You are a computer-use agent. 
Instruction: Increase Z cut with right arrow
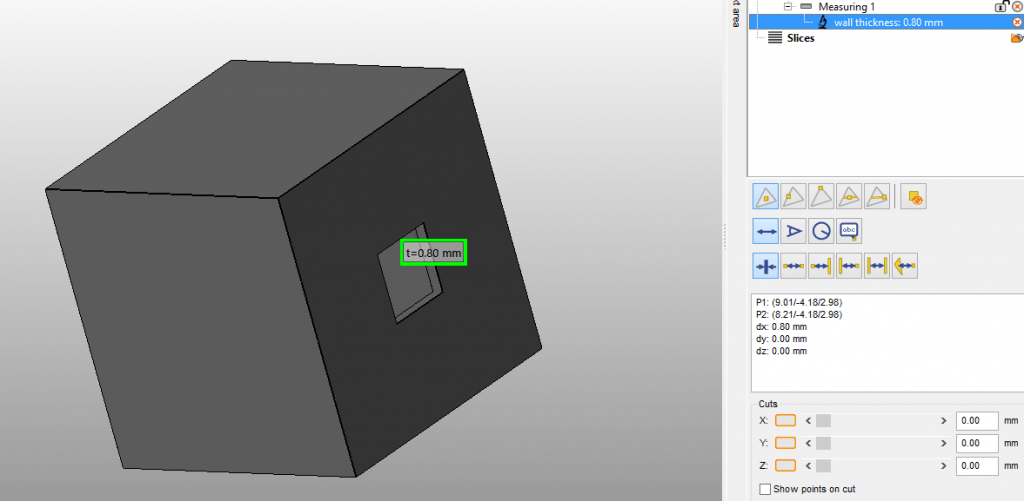pyautogui.click(x=943, y=466)
